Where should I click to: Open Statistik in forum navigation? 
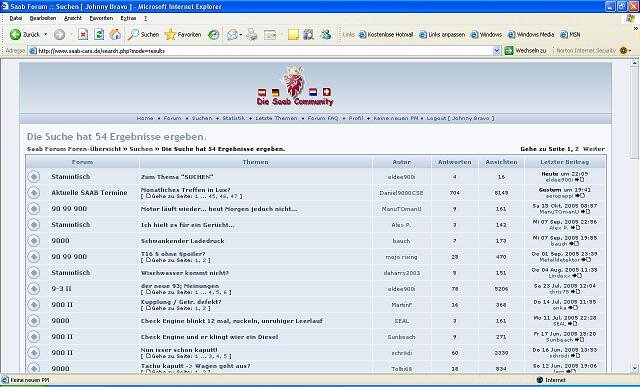pyautogui.click(x=233, y=118)
